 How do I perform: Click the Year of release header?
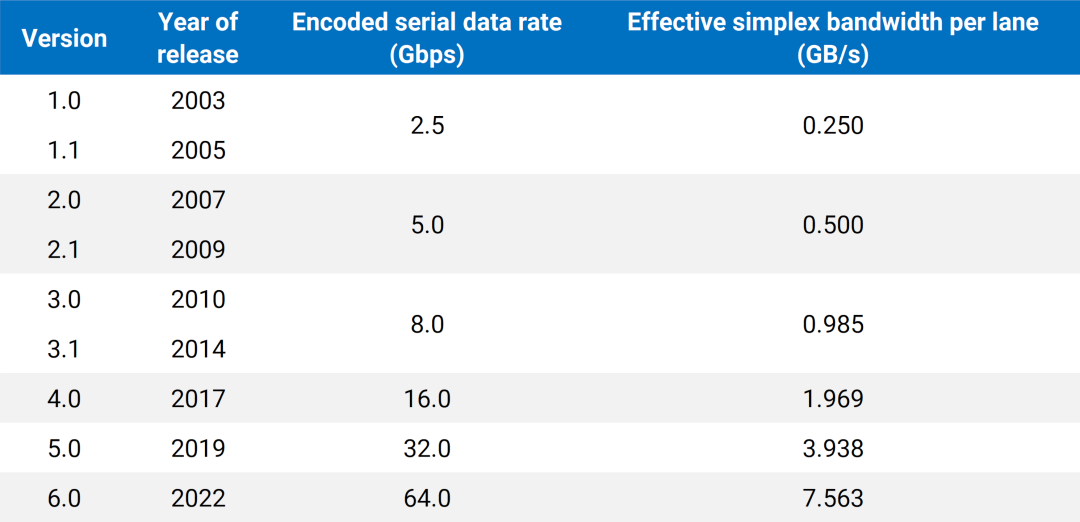point(198,37)
